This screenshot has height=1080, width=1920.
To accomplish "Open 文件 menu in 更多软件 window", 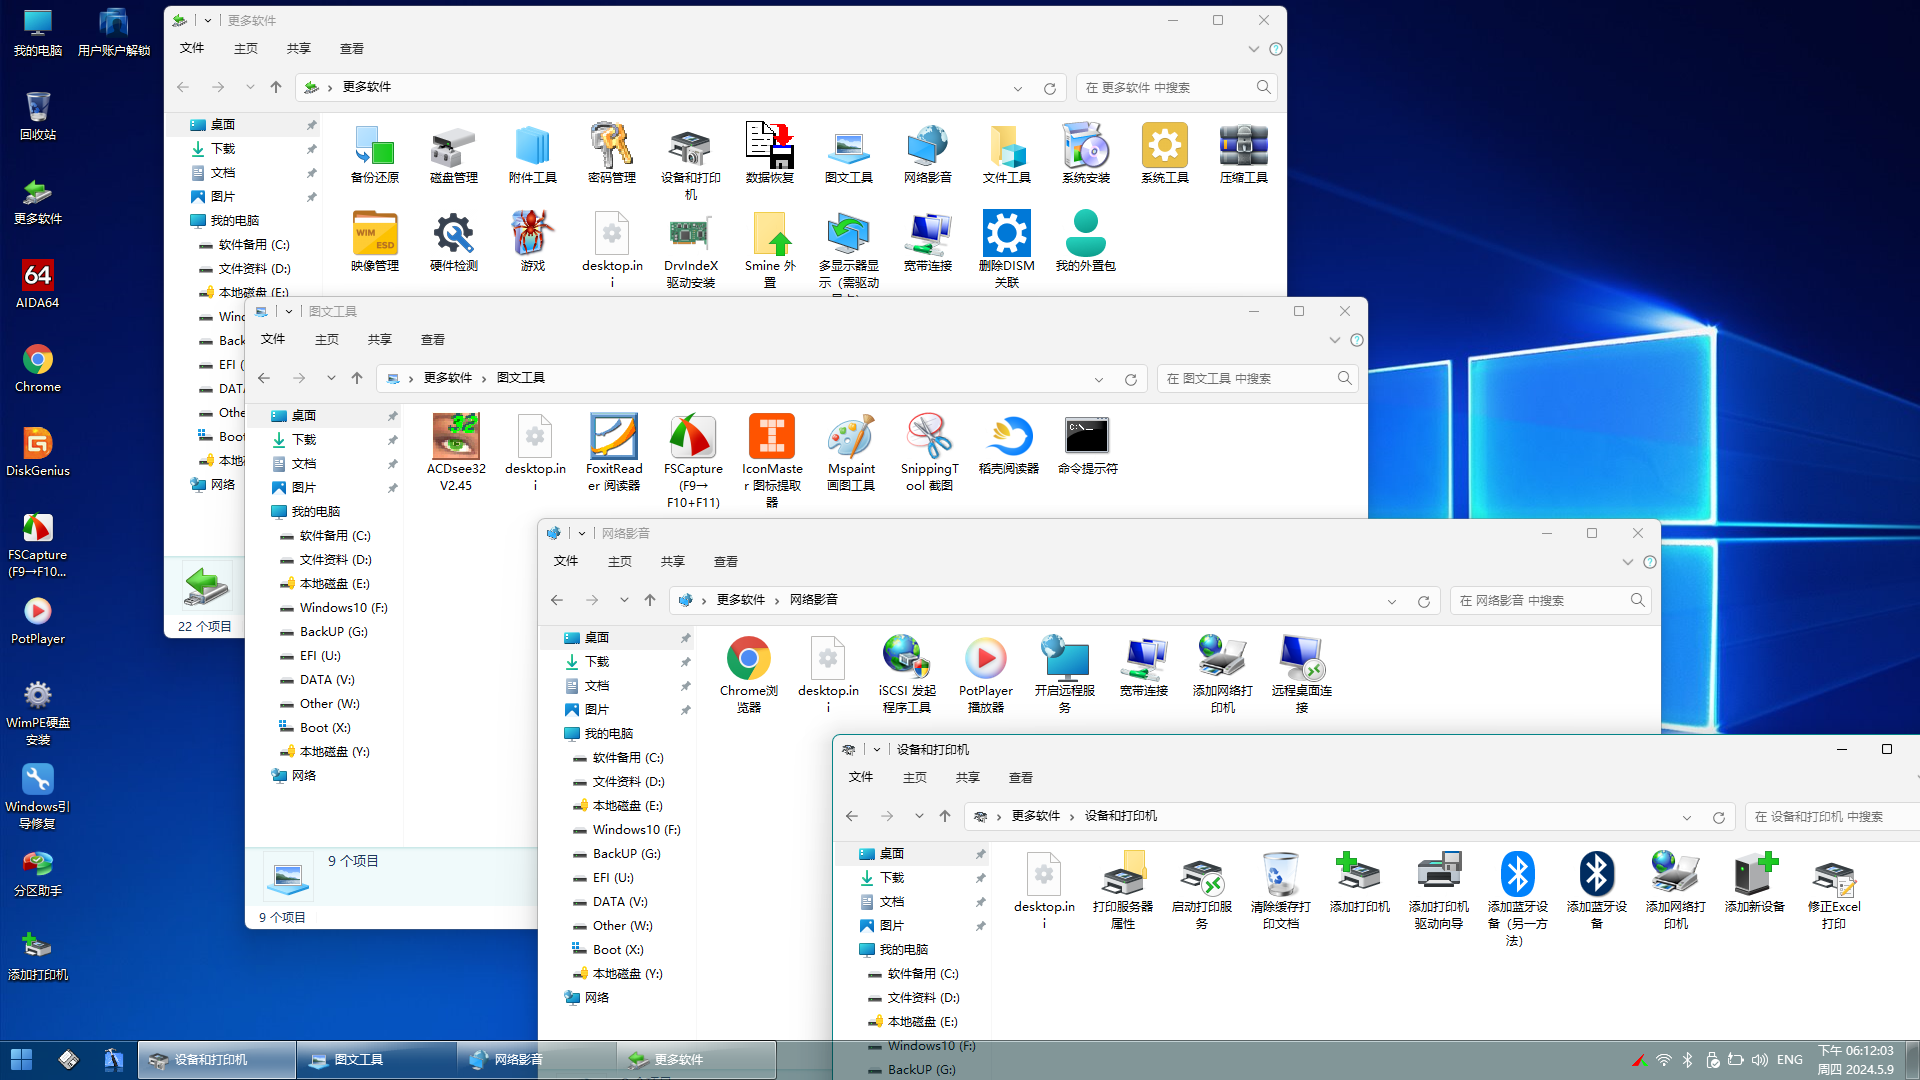I will point(191,48).
